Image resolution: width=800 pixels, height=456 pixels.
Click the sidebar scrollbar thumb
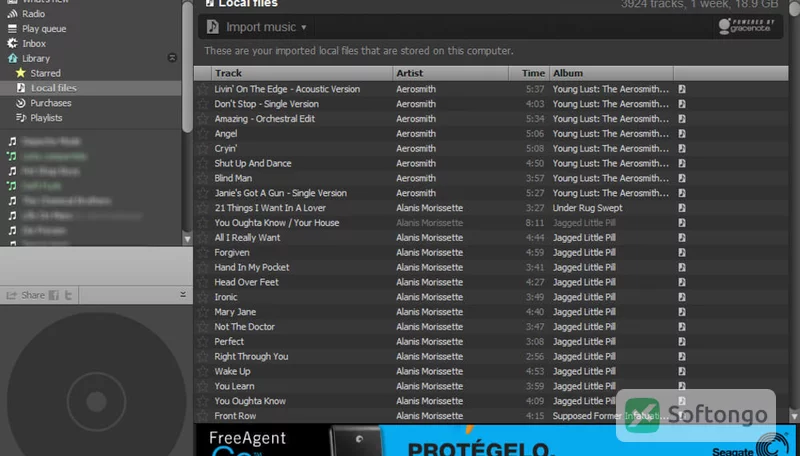click(187, 66)
